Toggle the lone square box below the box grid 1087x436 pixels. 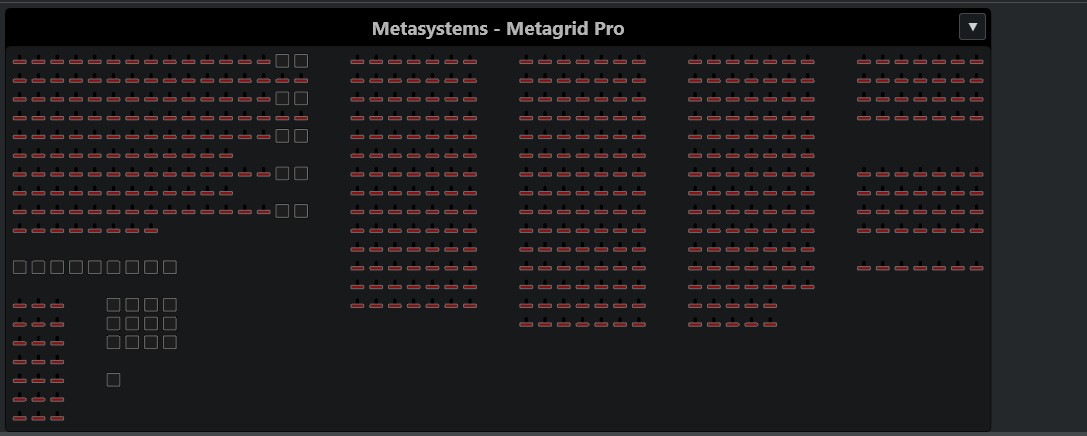(113, 380)
